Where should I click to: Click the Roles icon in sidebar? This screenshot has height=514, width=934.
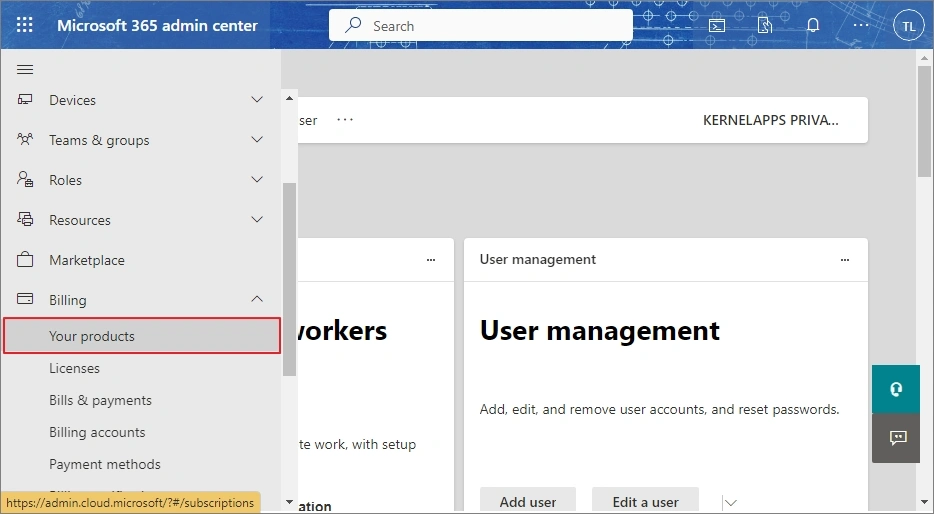coord(25,179)
